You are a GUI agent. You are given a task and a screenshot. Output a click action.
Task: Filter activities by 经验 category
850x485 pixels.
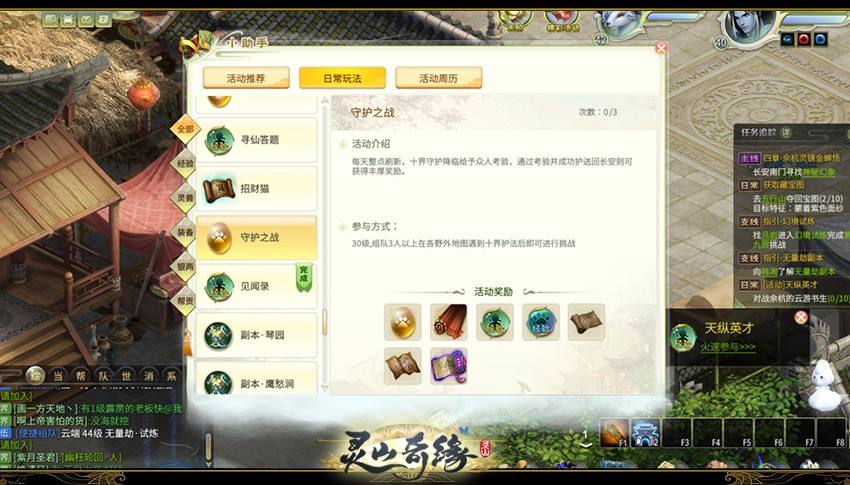[185, 163]
